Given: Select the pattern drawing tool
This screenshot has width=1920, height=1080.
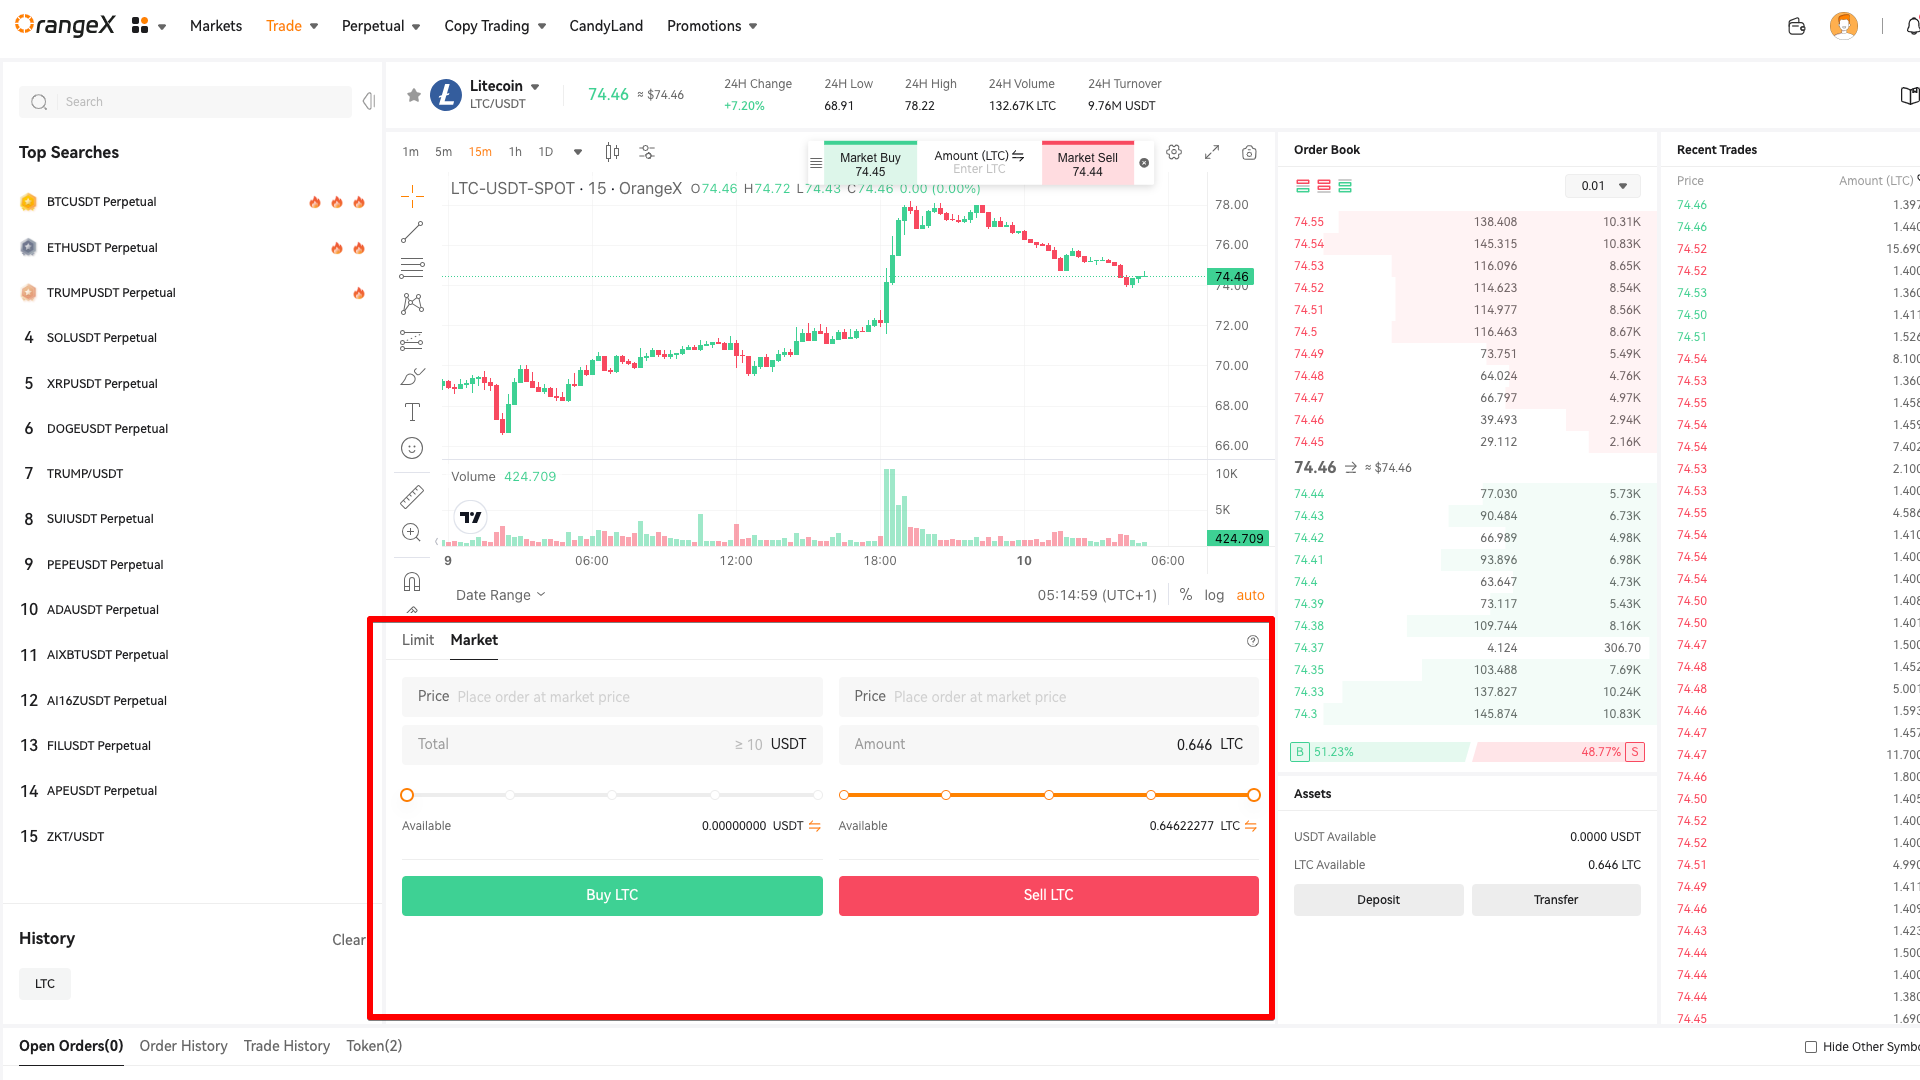Looking at the screenshot, I should pos(412,304).
